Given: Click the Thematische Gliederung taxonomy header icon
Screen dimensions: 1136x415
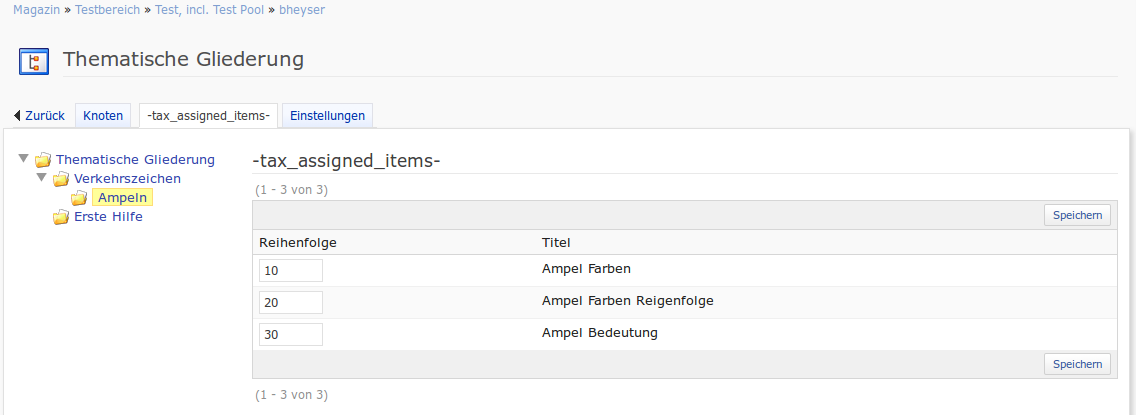Looking at the screenshot, I should tap(34, 61).
